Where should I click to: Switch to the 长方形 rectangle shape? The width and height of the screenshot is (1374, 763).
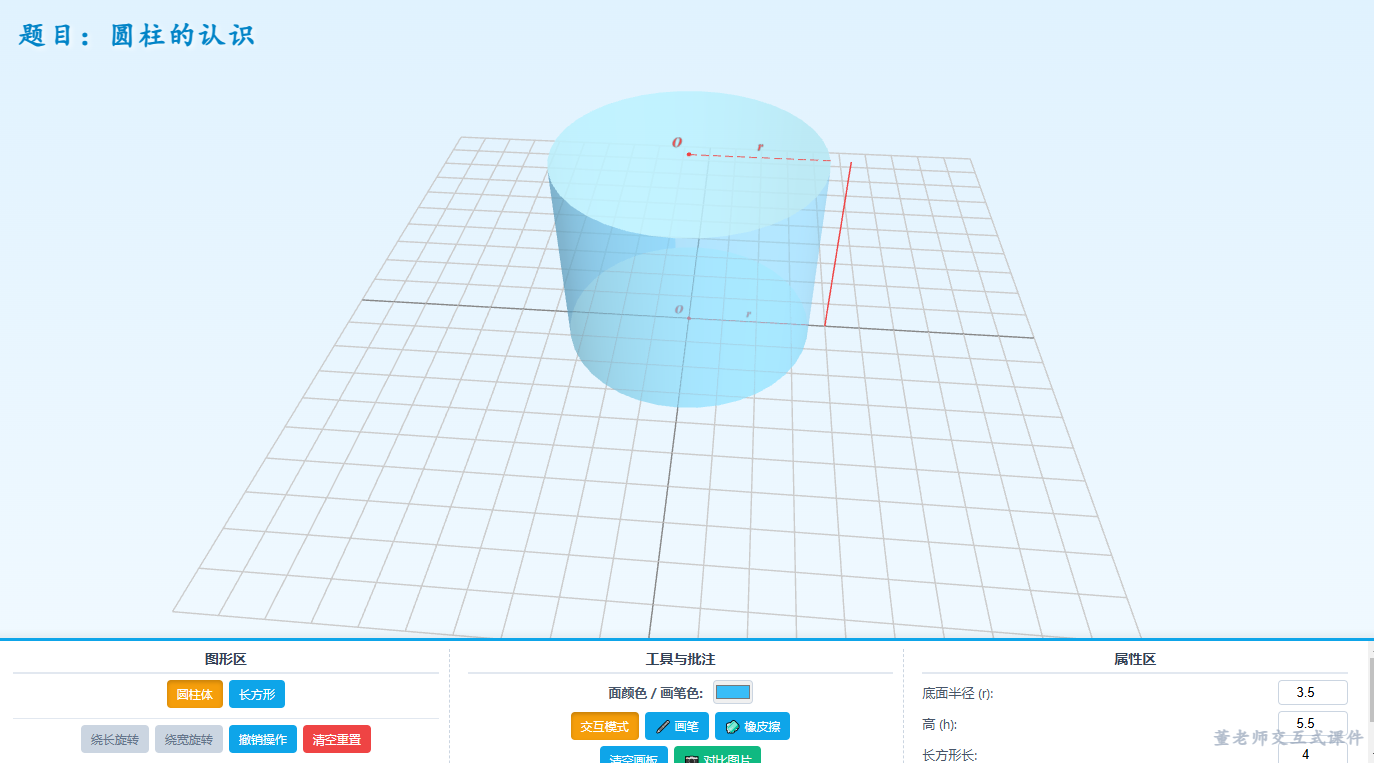click(257, 694)
